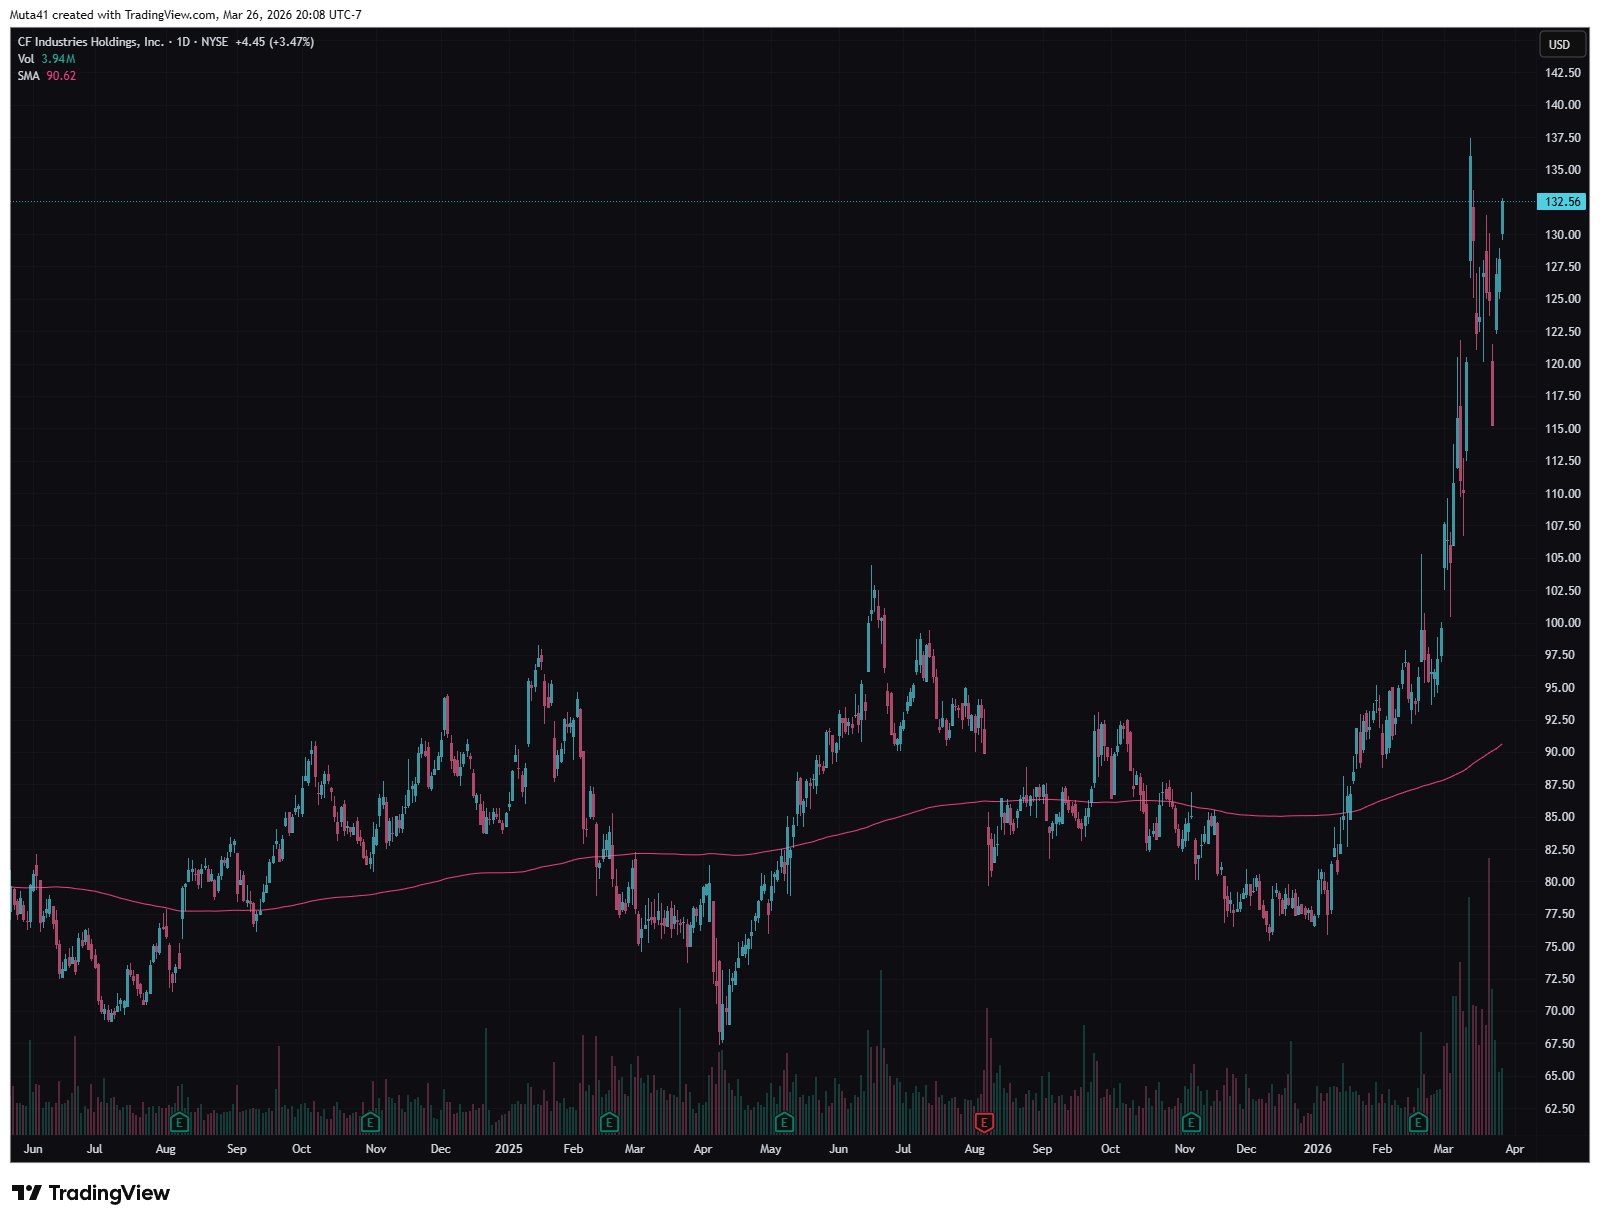Select the earnings marker near May 2025
Image resolution: width=1600 pixels, height=1223 pixels.
click(784, 1122)
